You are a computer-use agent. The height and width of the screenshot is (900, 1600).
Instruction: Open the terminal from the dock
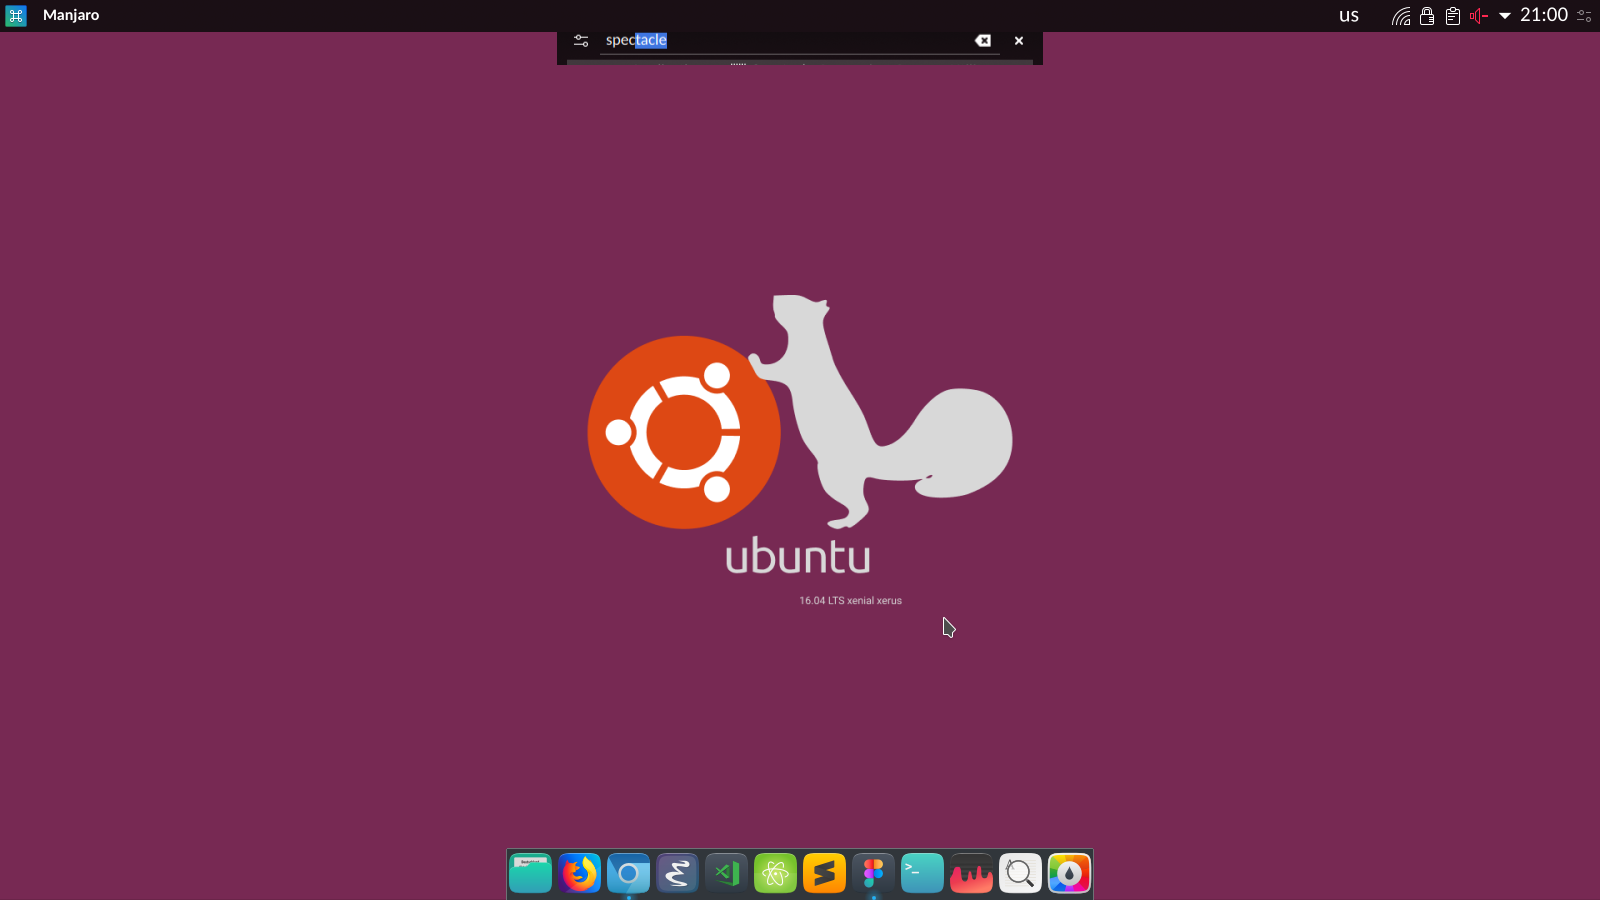point(922,874)
